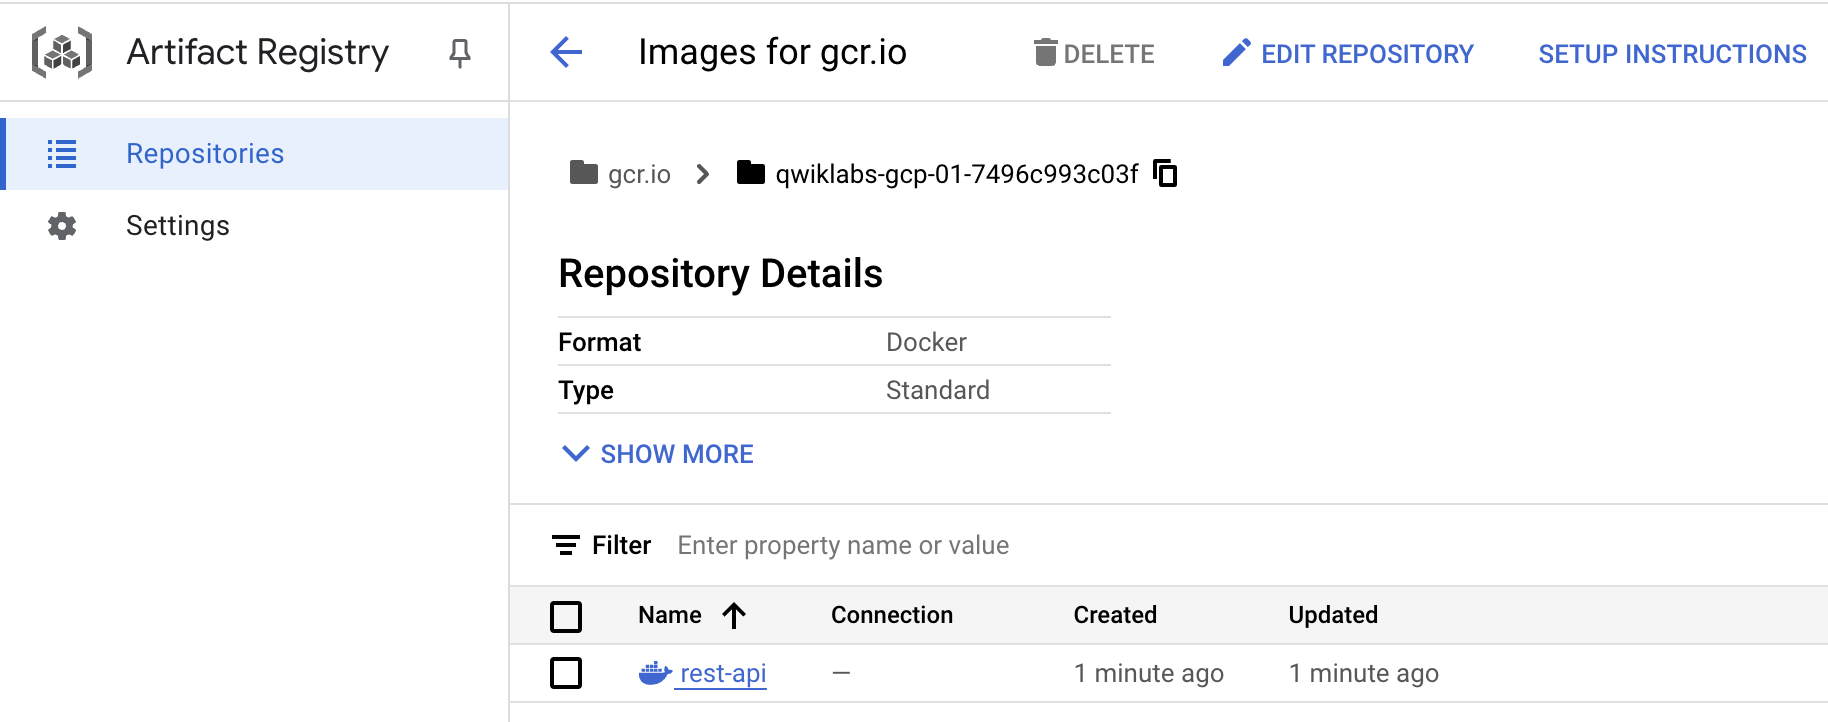This screenshot has height=722, width=1828.
Task: Click the gcr.io folder icon
Action: [584, 173]
